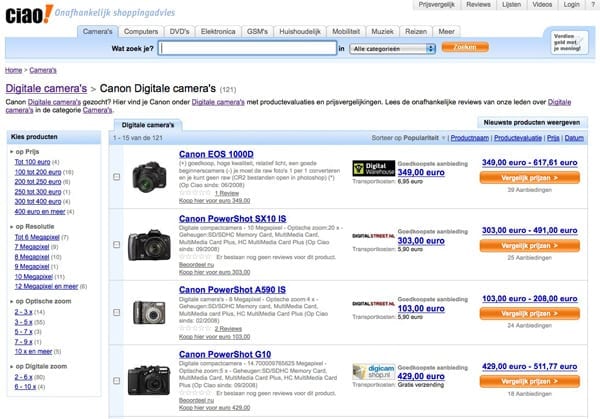Tick the compare checkbox for PowerShot A590 IS

pyautogui.click(x=117, y=313)
